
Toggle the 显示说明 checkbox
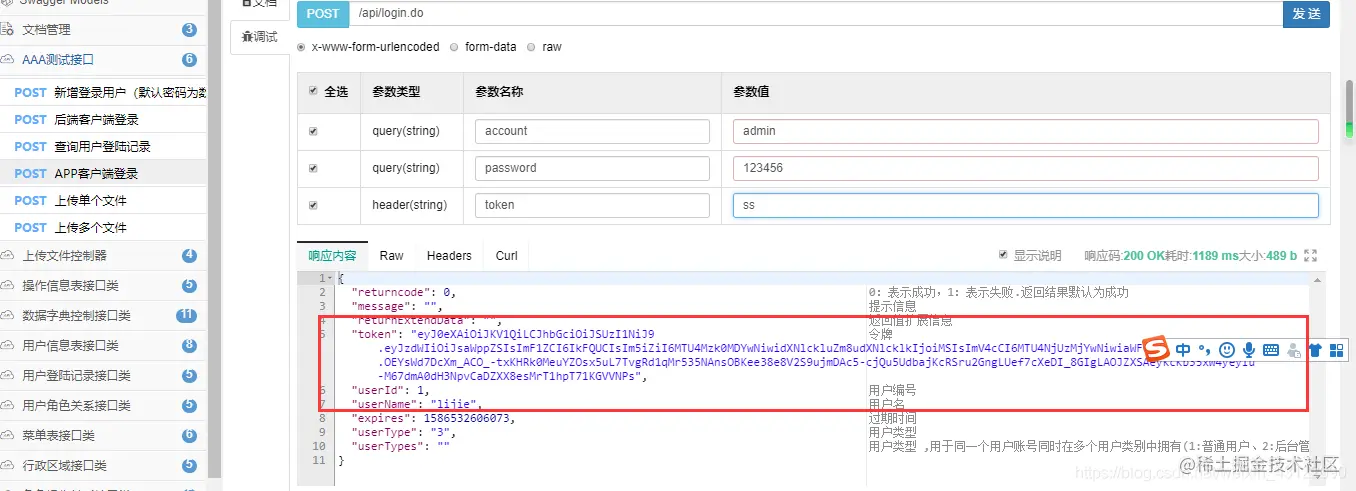coord(1004,255)
